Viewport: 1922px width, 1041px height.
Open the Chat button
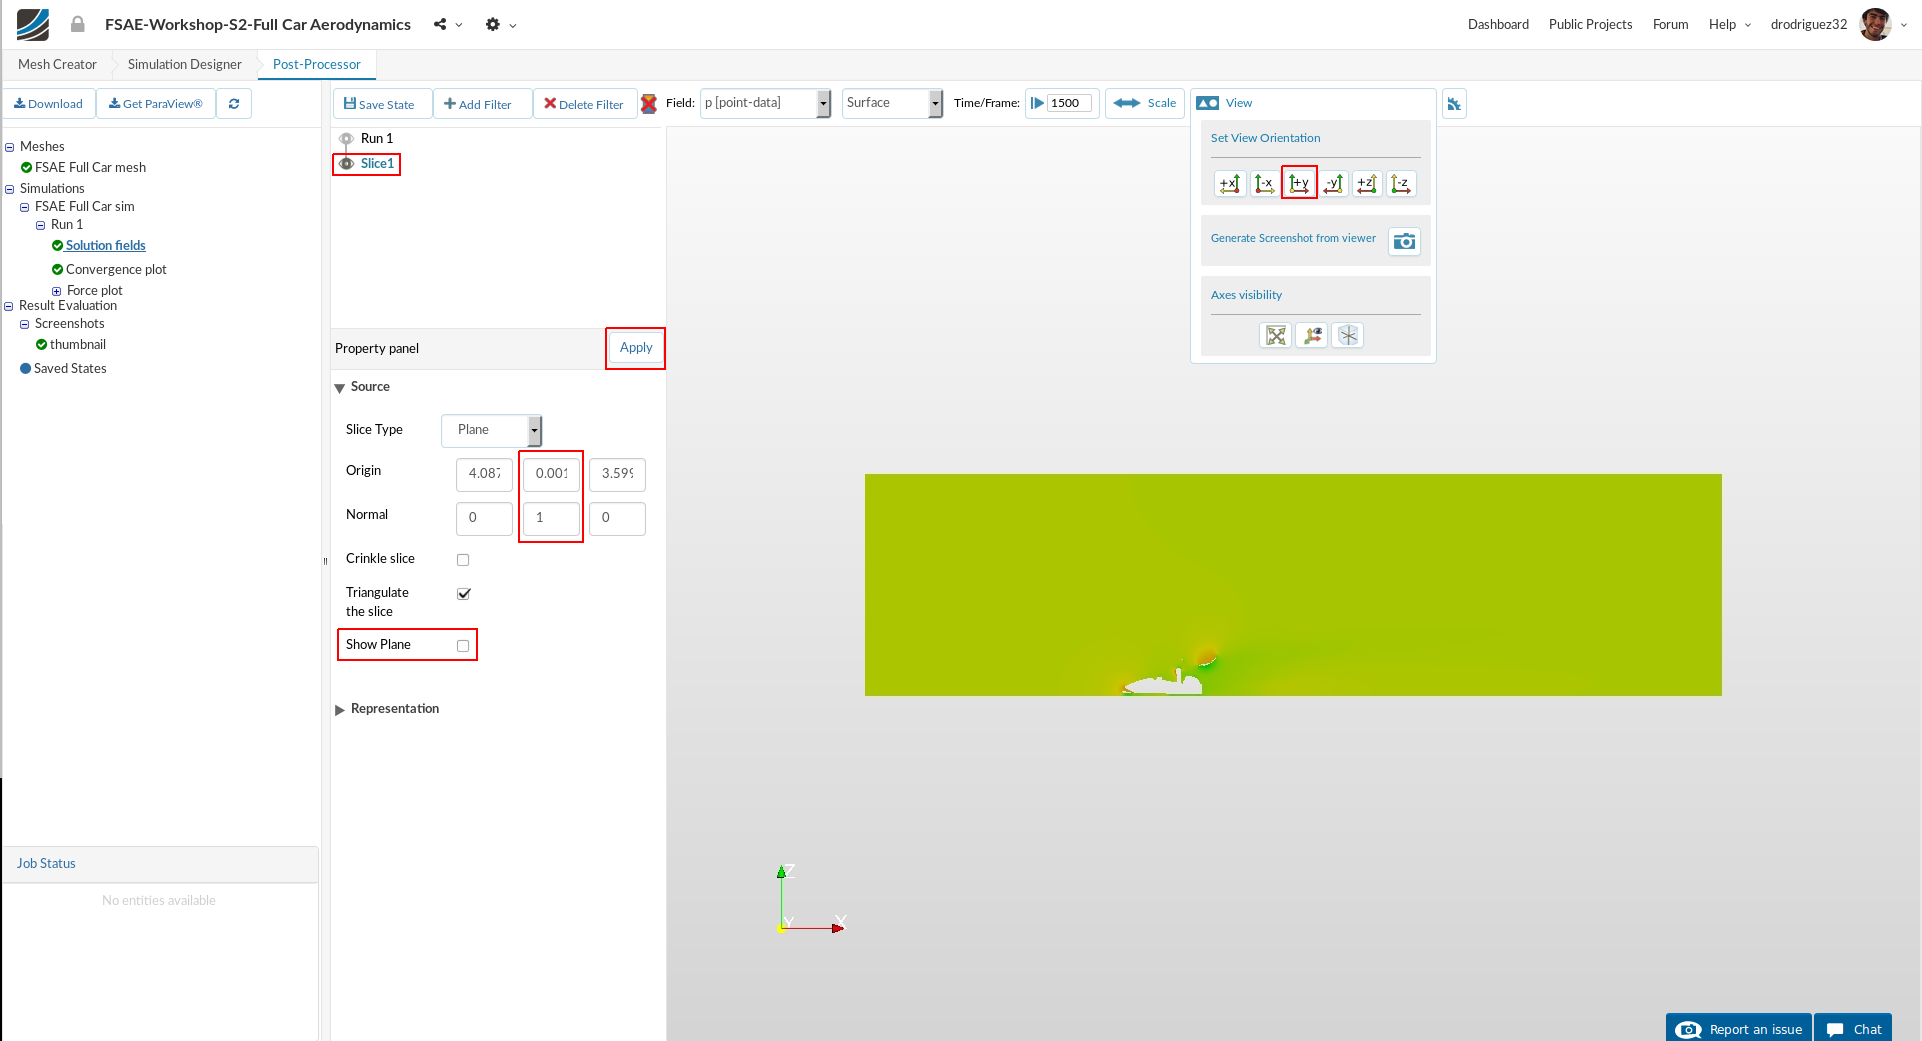pos(1853,1028)
